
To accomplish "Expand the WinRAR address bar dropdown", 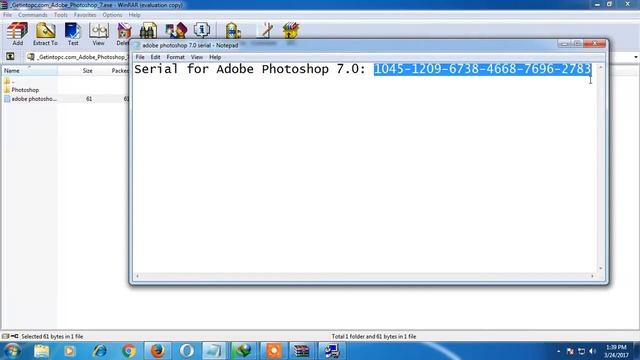I will point(636,57).
